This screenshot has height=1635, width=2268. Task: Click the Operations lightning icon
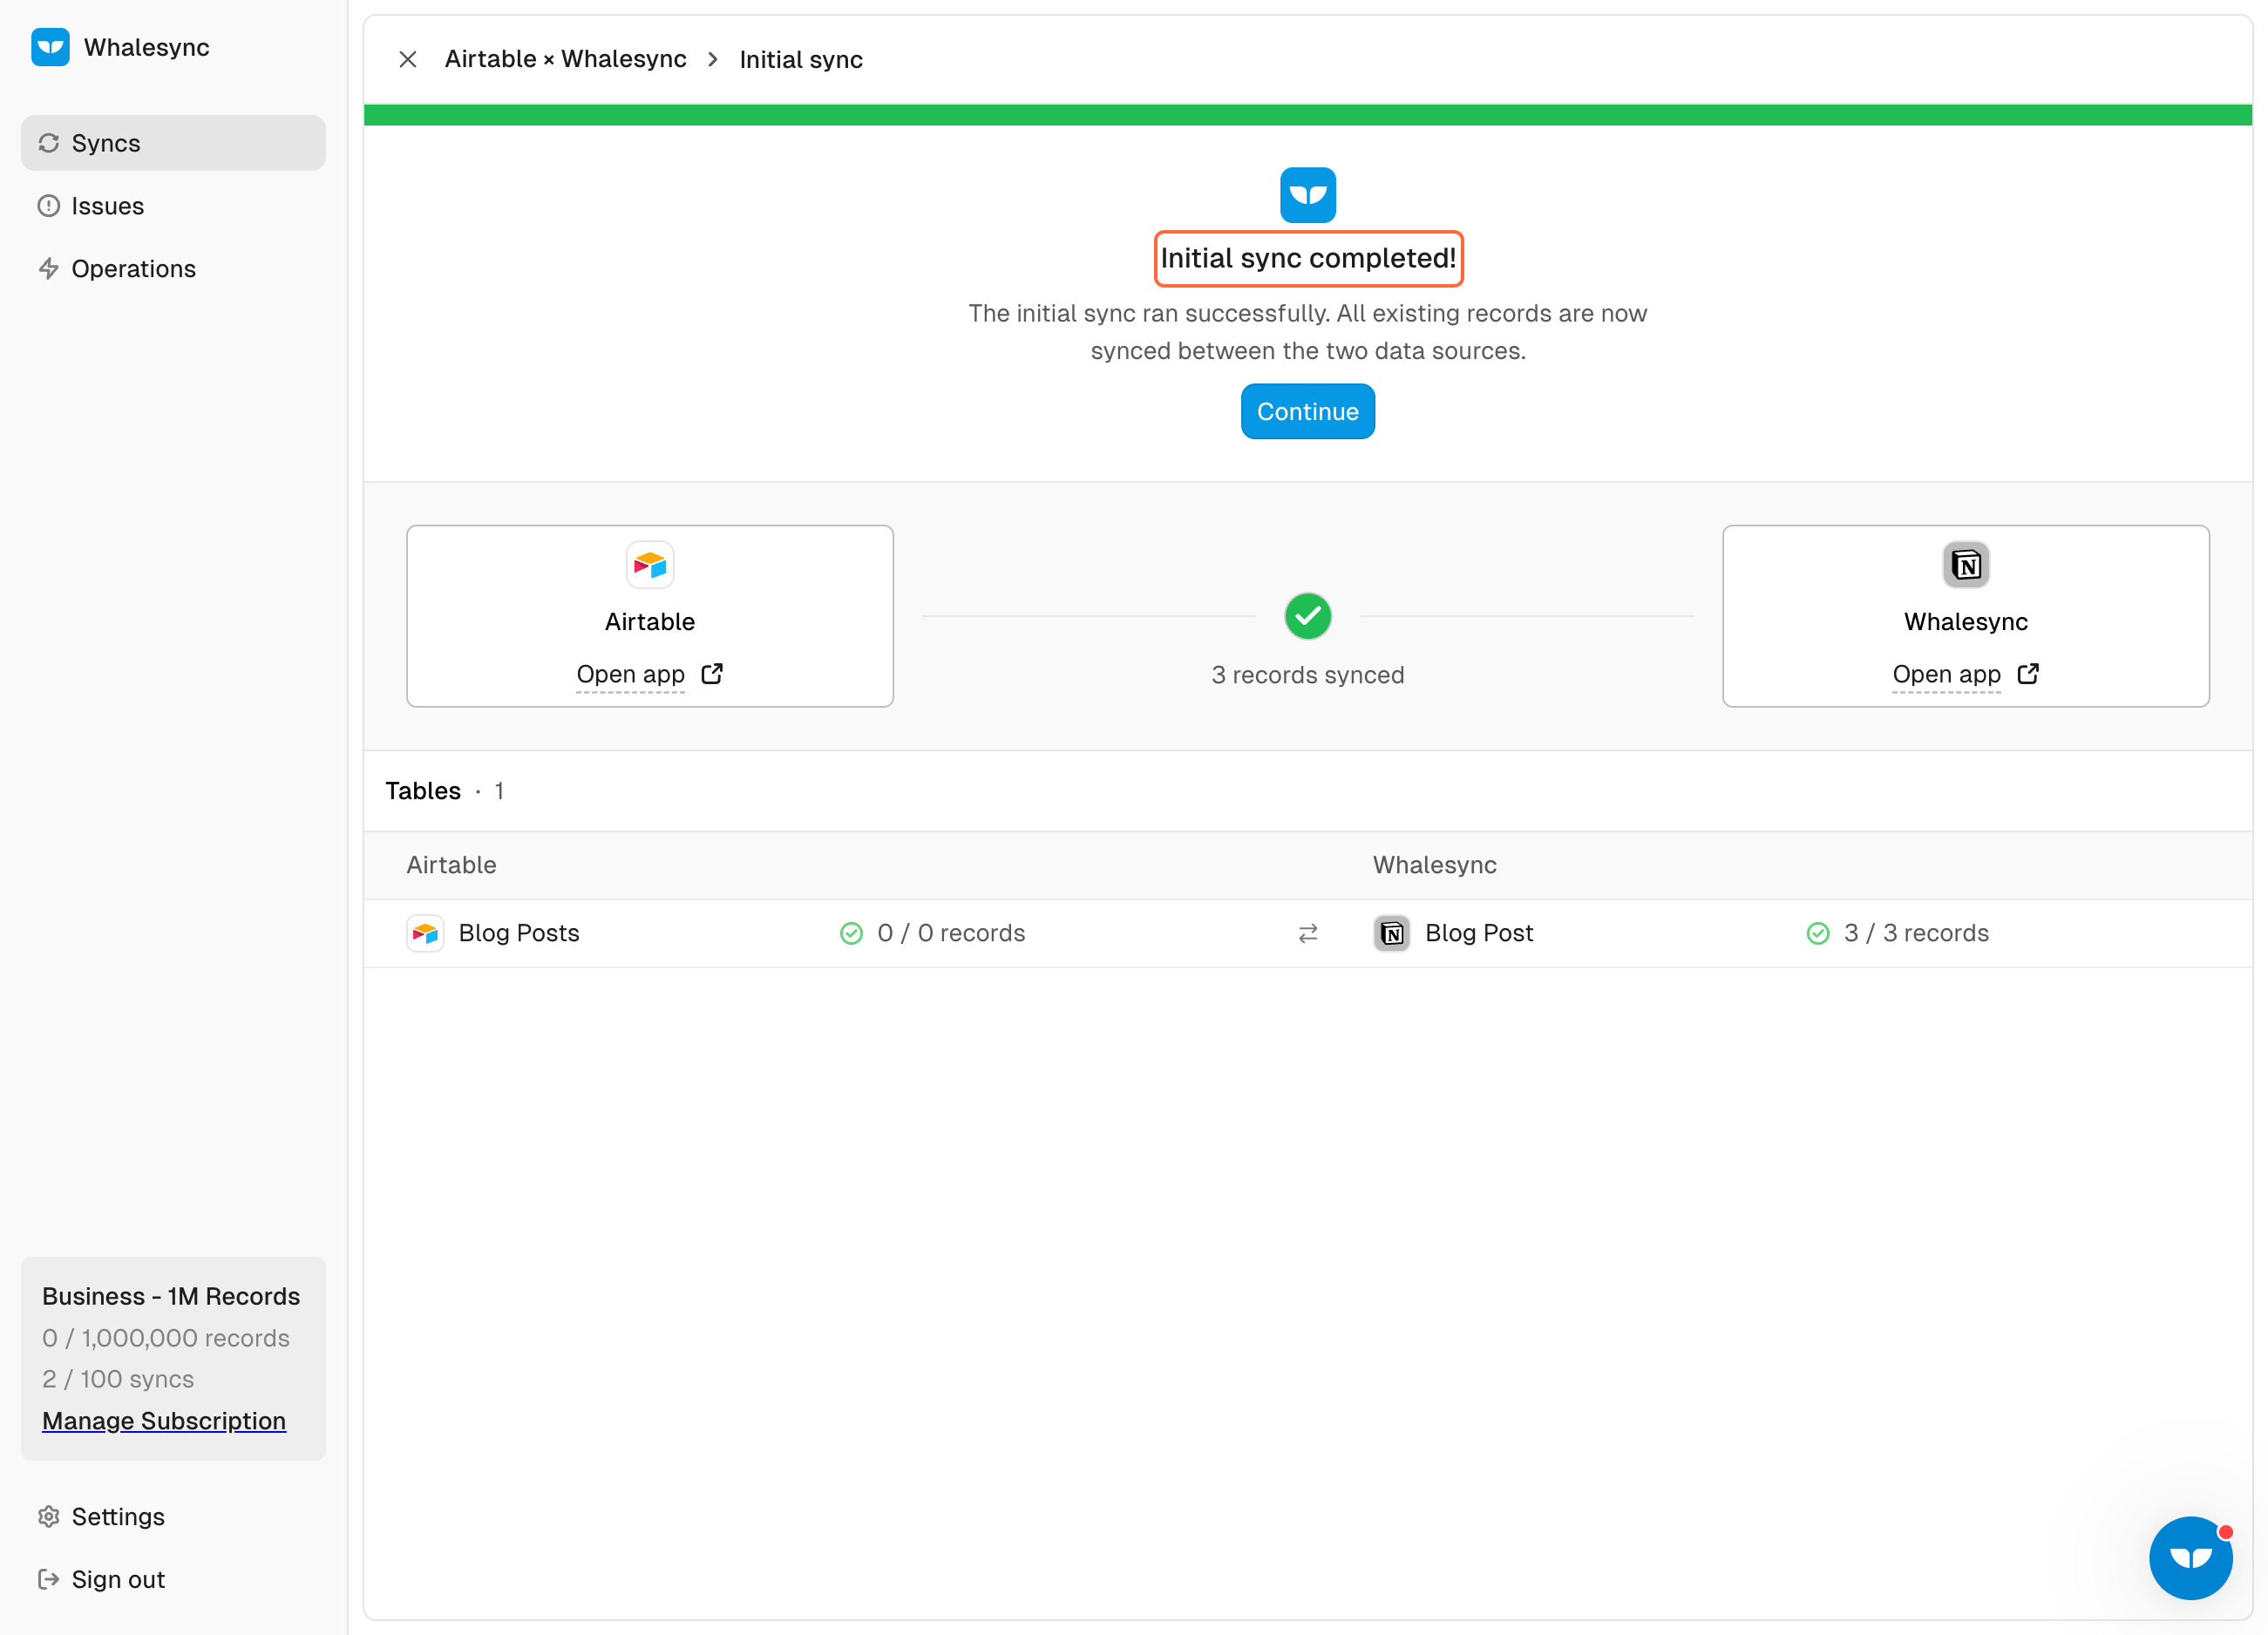49,269
